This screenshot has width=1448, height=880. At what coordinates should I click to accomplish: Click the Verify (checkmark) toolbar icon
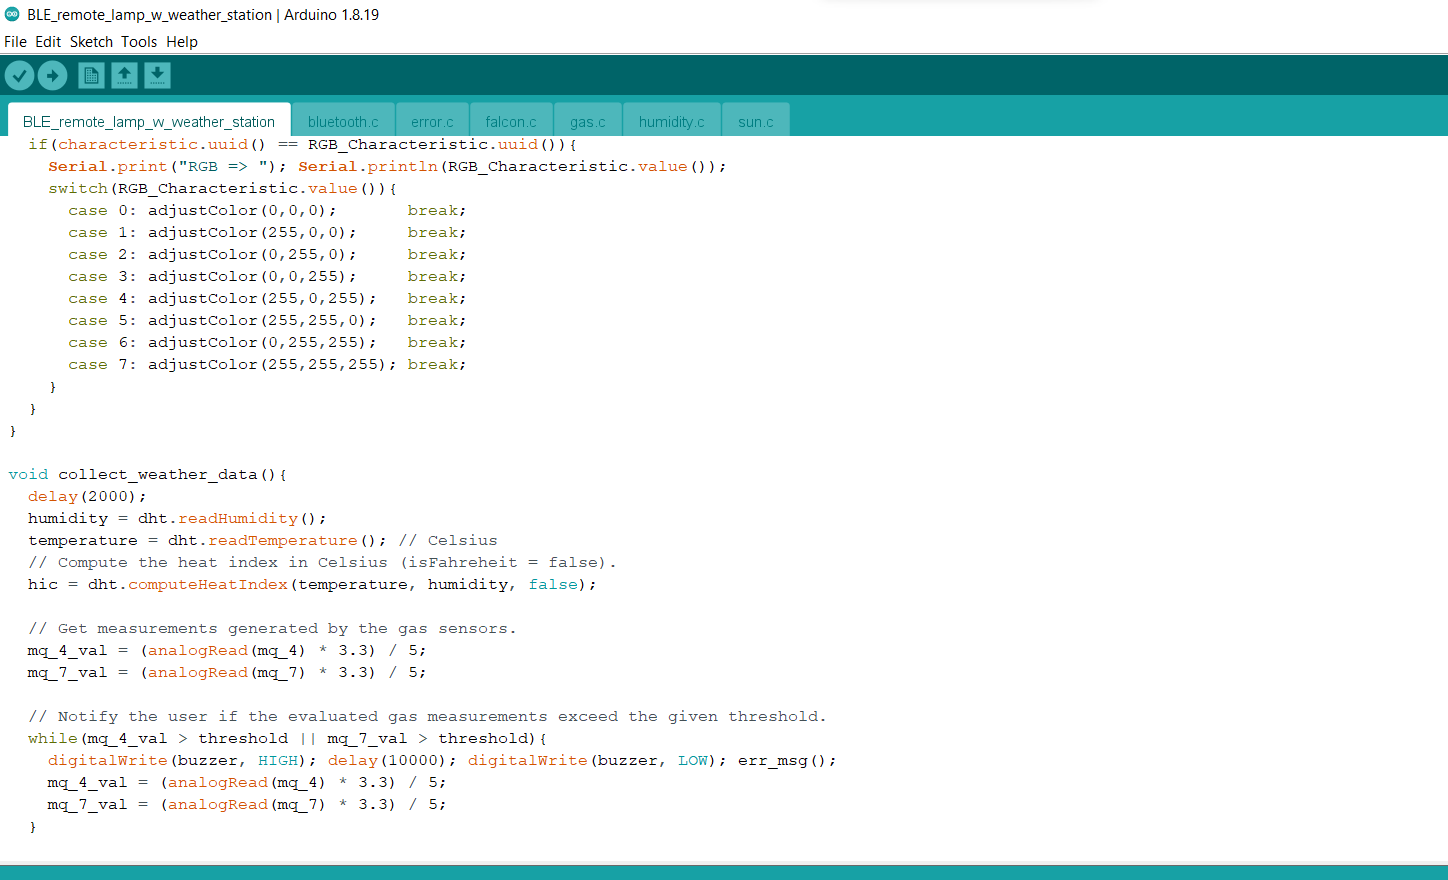19,75
